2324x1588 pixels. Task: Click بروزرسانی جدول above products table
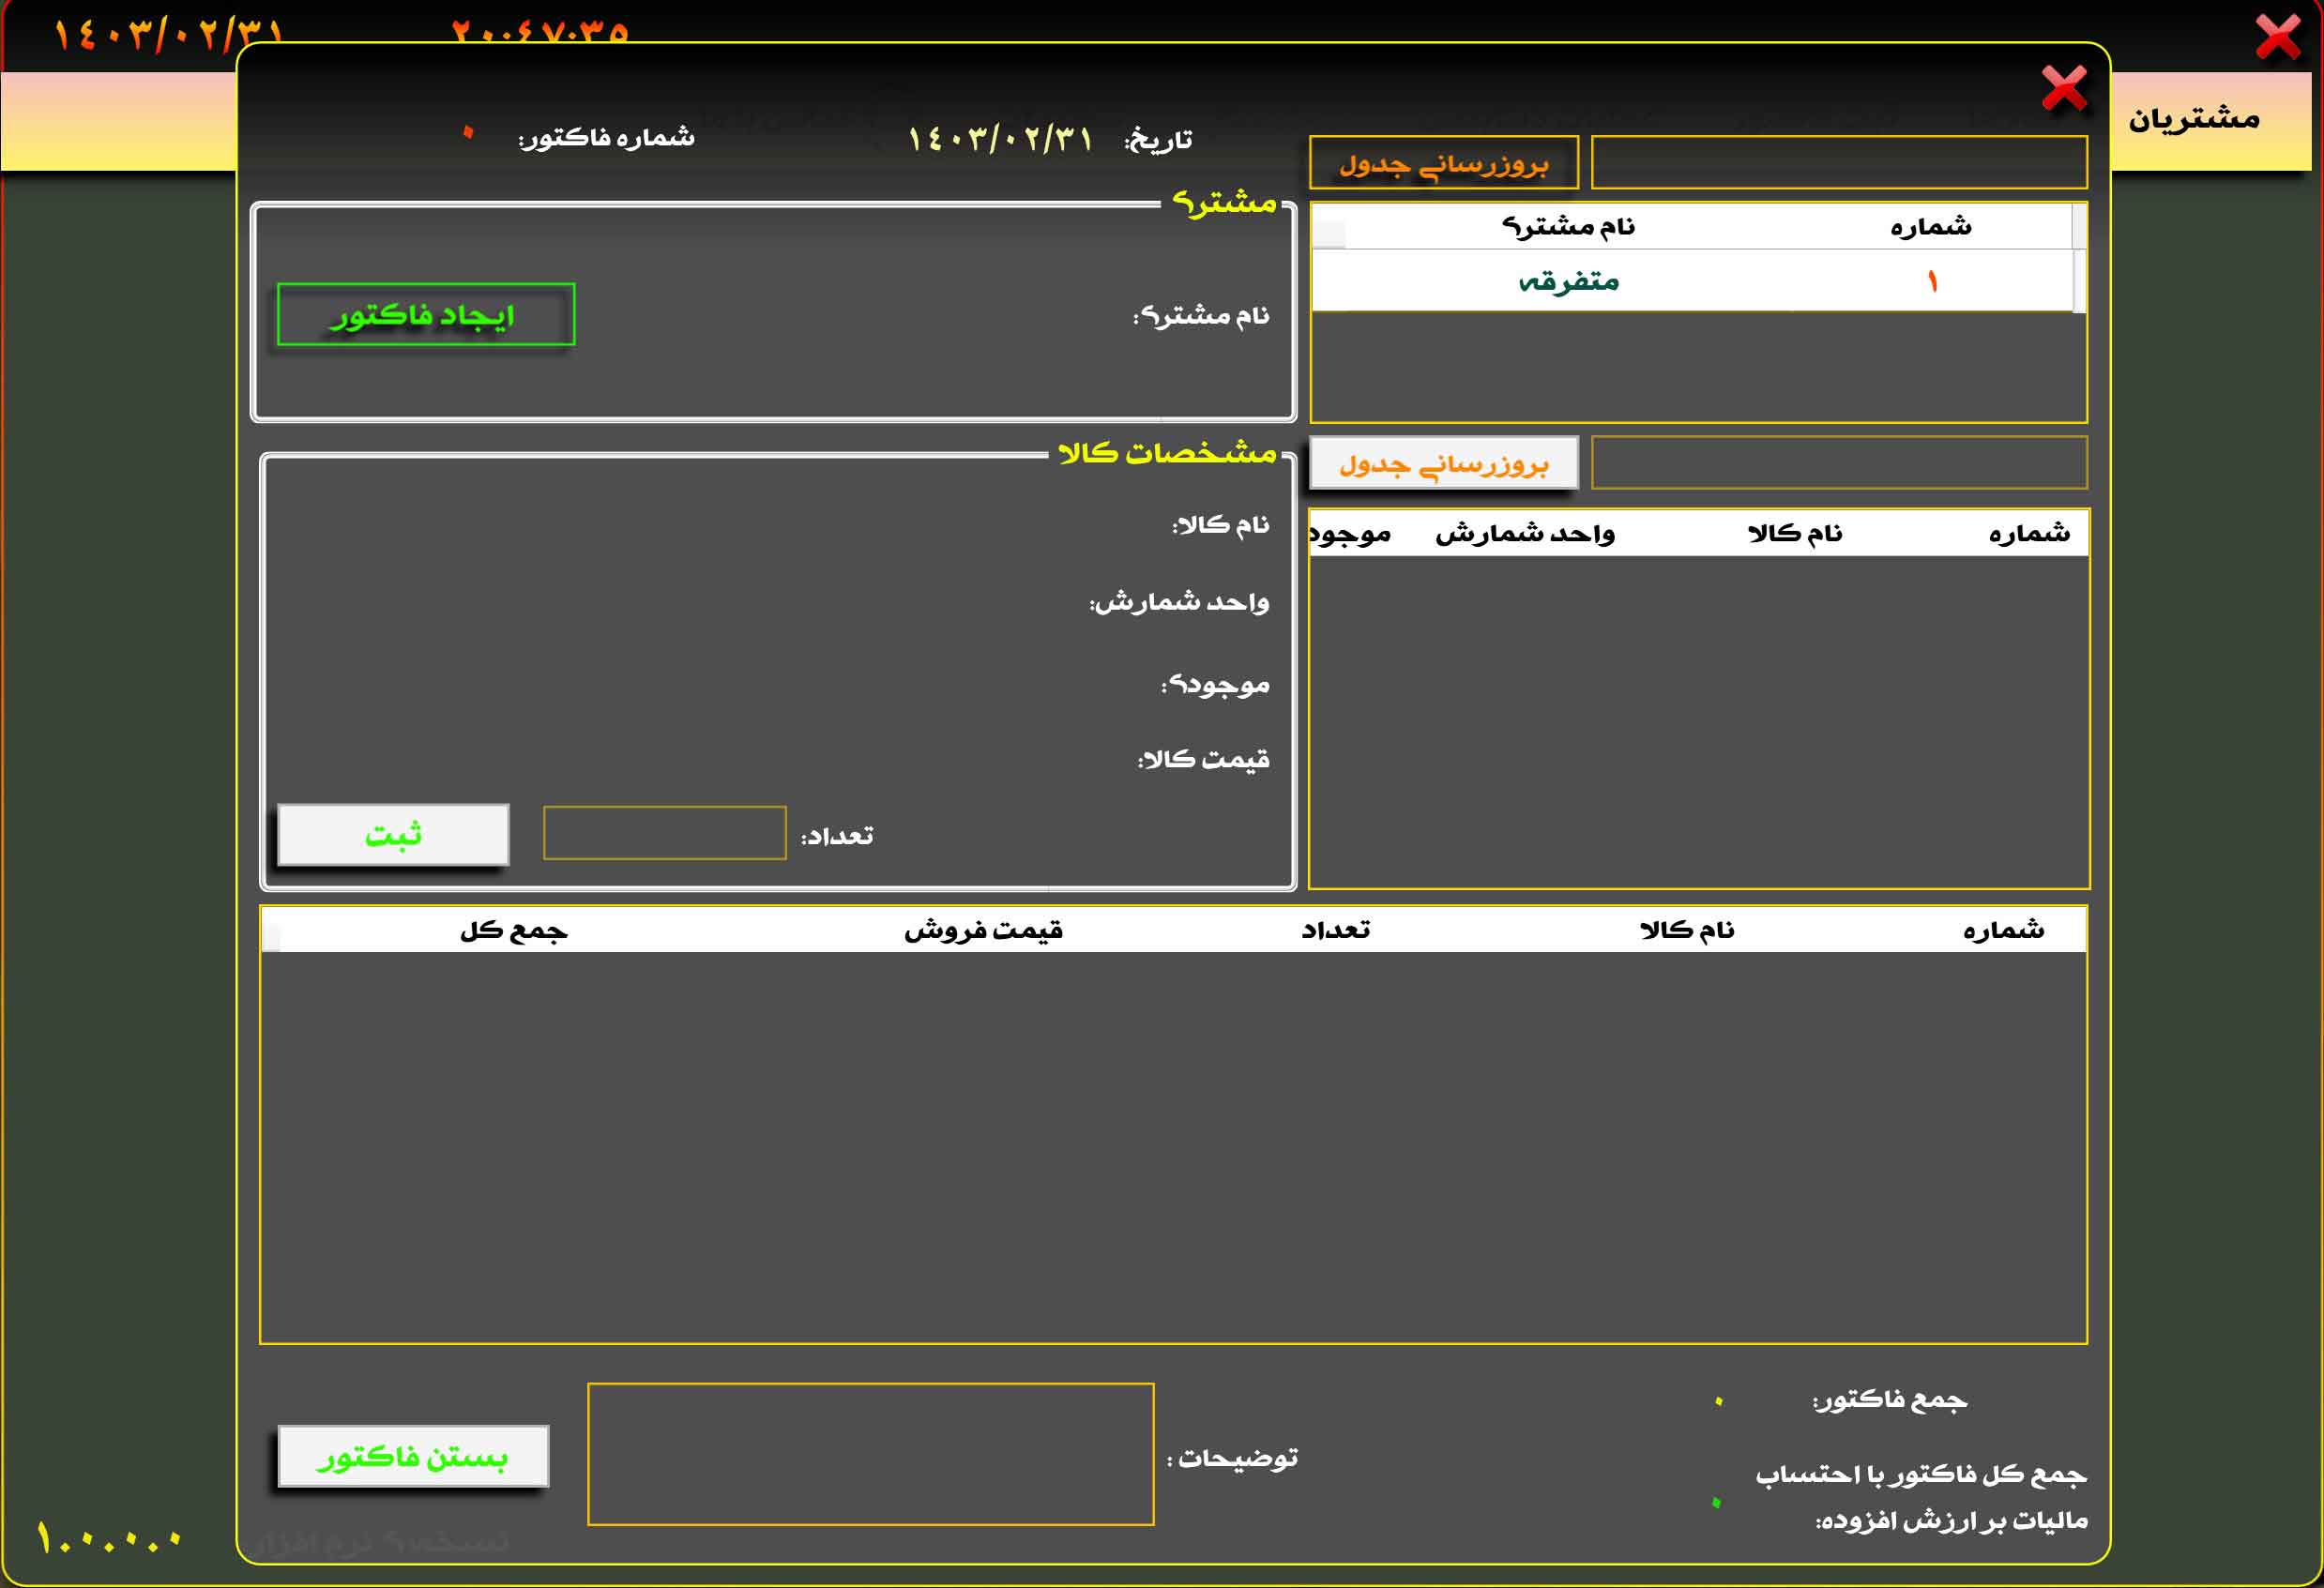click(x=1443, y=464)
